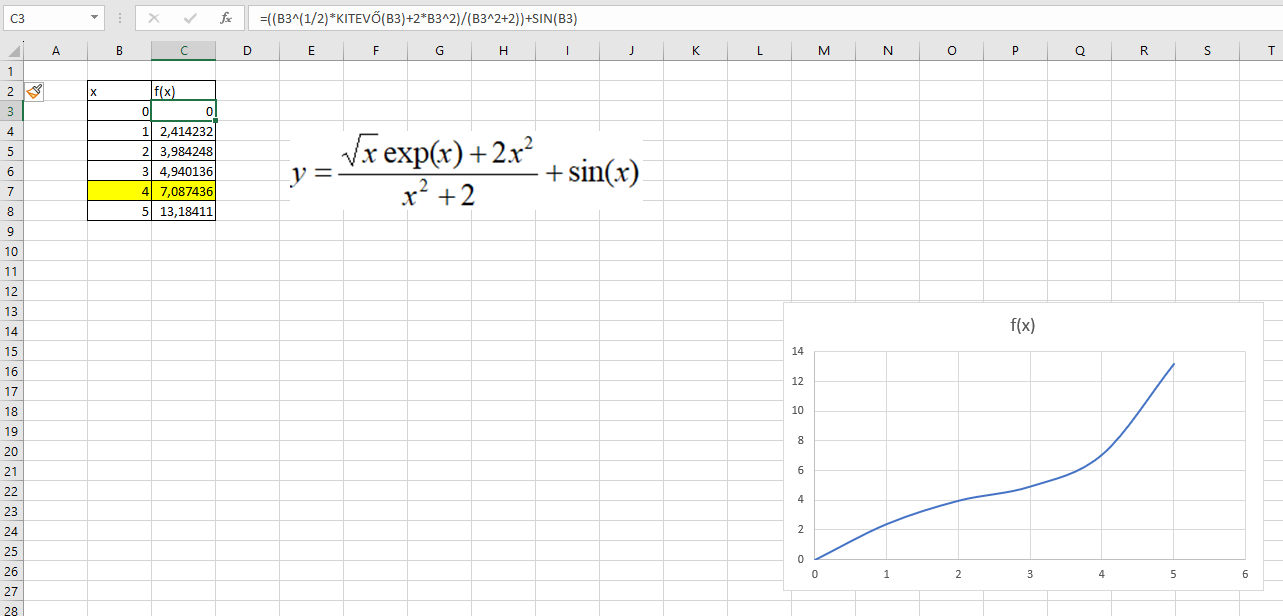The height and width of the screenshot is (616, 1283).
Task: Click the Cancel X icon in formula bar
Action: click(x=154, y=18)
